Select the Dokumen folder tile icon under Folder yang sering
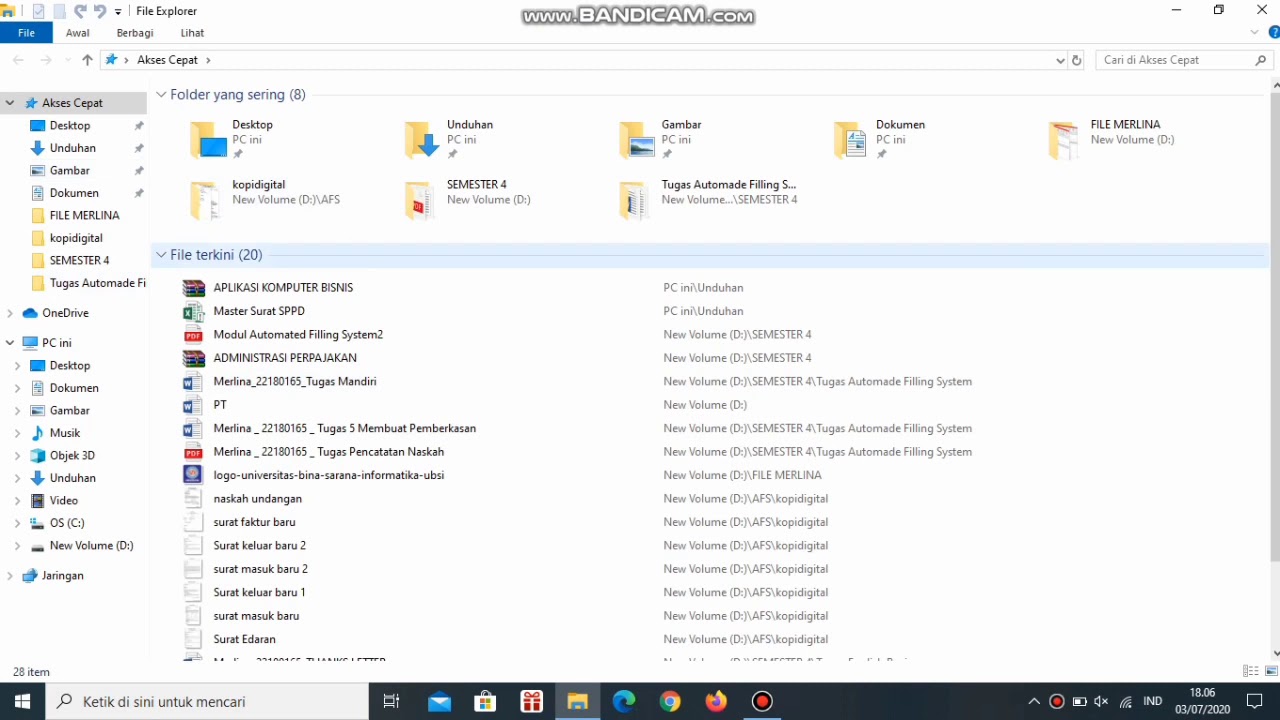1280x720 pixels. [851, 140]
